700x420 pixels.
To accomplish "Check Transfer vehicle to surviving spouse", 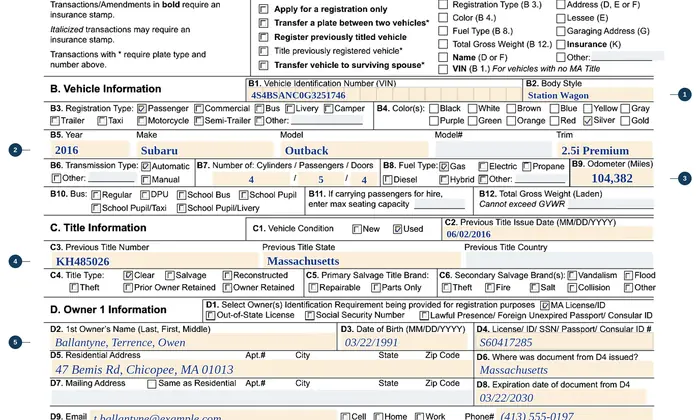I will coord(263,65).
